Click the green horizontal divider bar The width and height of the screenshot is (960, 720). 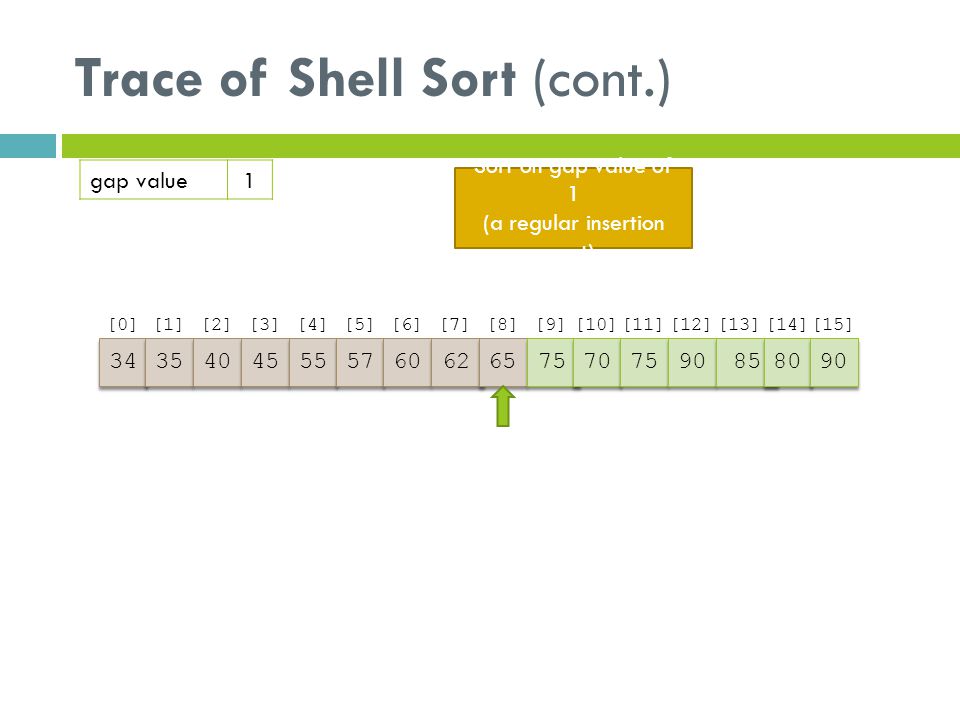(511, 146)
